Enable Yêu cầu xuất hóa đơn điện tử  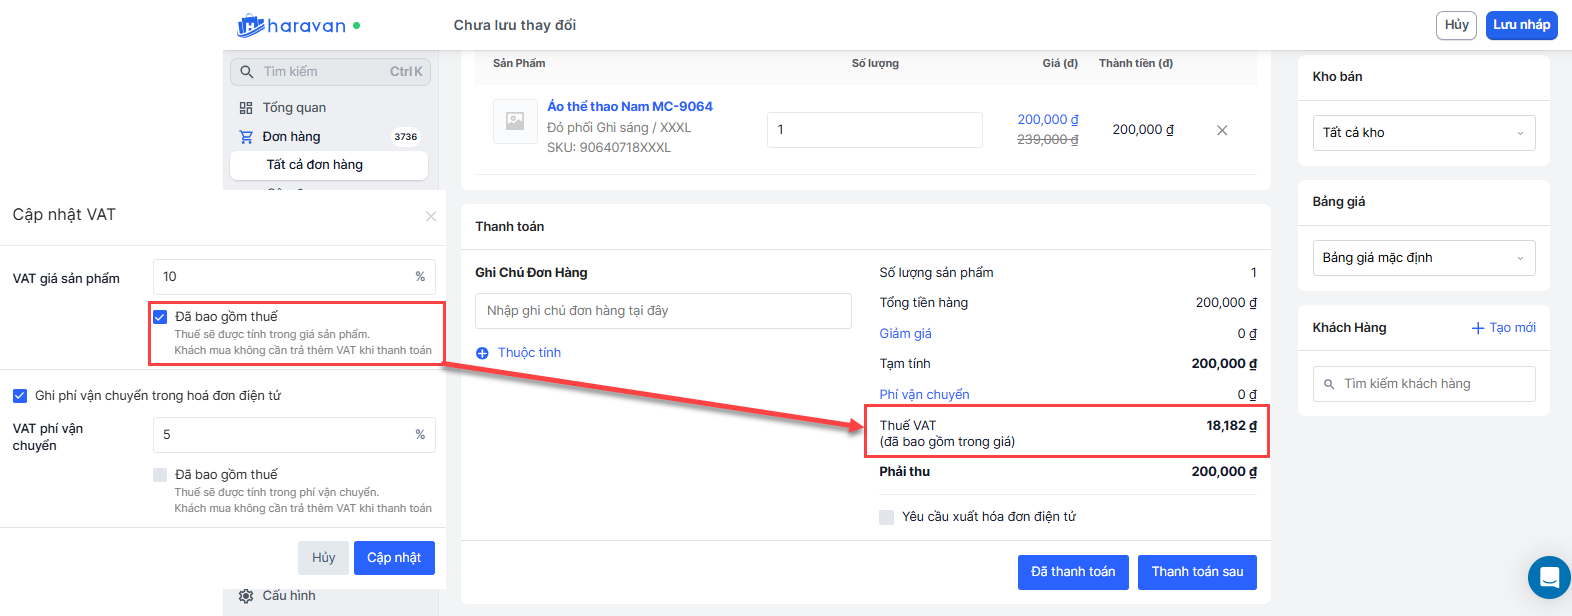point(887,517)
